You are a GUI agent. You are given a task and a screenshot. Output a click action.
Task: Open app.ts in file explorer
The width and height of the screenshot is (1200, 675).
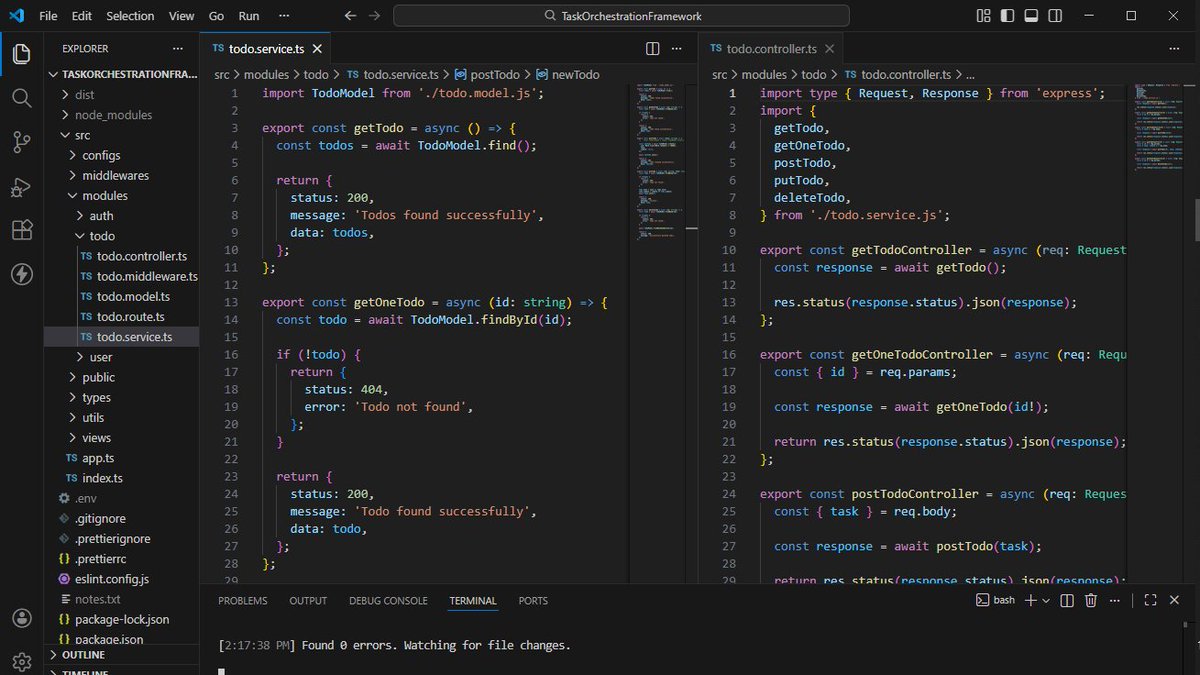point(122,458)
